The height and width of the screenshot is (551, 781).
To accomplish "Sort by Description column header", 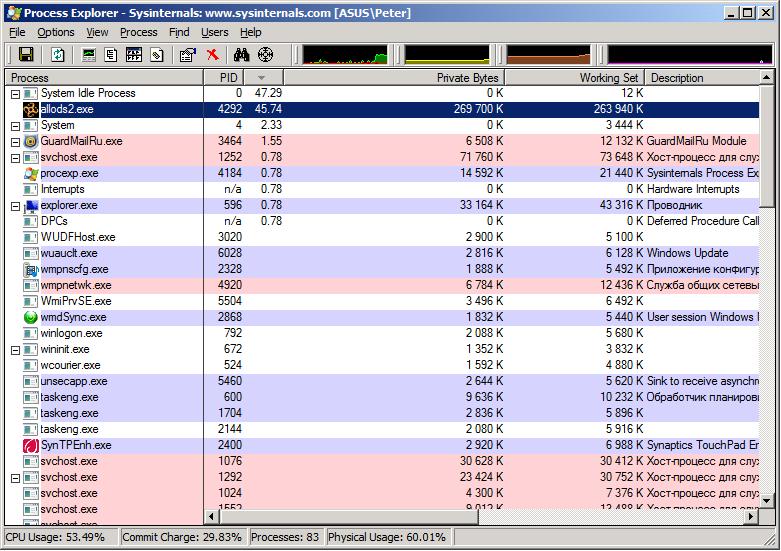I will pyautogui.click(x=702, y=78).
